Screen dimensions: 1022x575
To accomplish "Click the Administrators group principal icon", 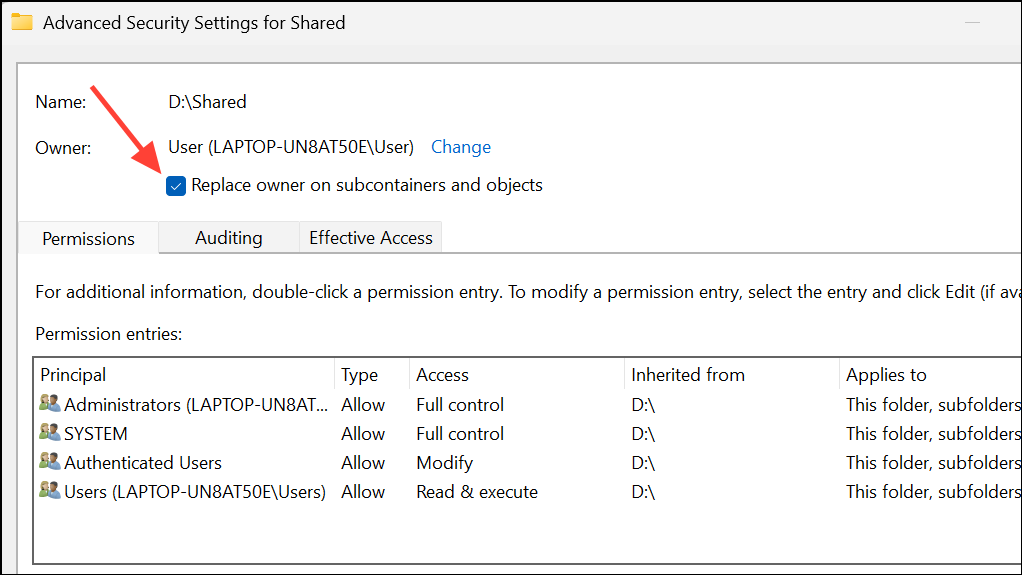I will coord(49,404).
